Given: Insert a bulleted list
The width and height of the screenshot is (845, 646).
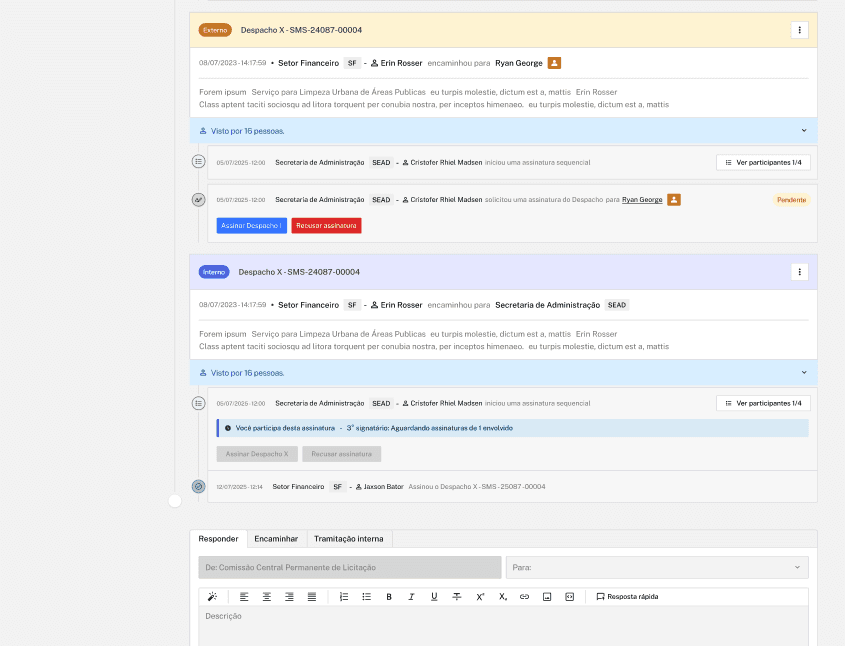Looking at the screenshot, I should (x=366, y=596).
